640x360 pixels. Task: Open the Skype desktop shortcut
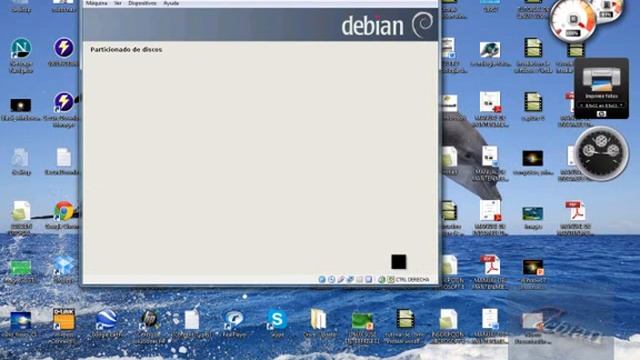tap(277, 319)
